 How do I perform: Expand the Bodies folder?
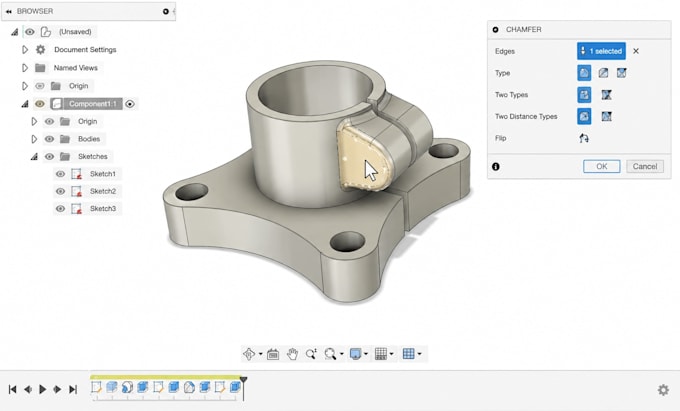tap(34, 139)
